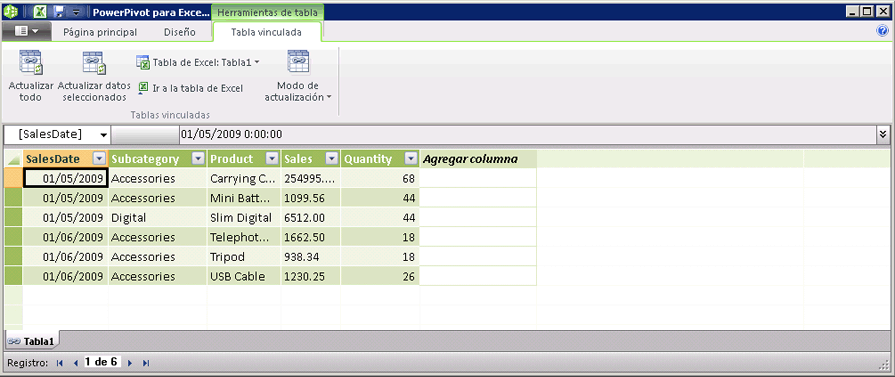
Task: Open quick access toolbar customize arrow
Action: [x=77, y=11]
